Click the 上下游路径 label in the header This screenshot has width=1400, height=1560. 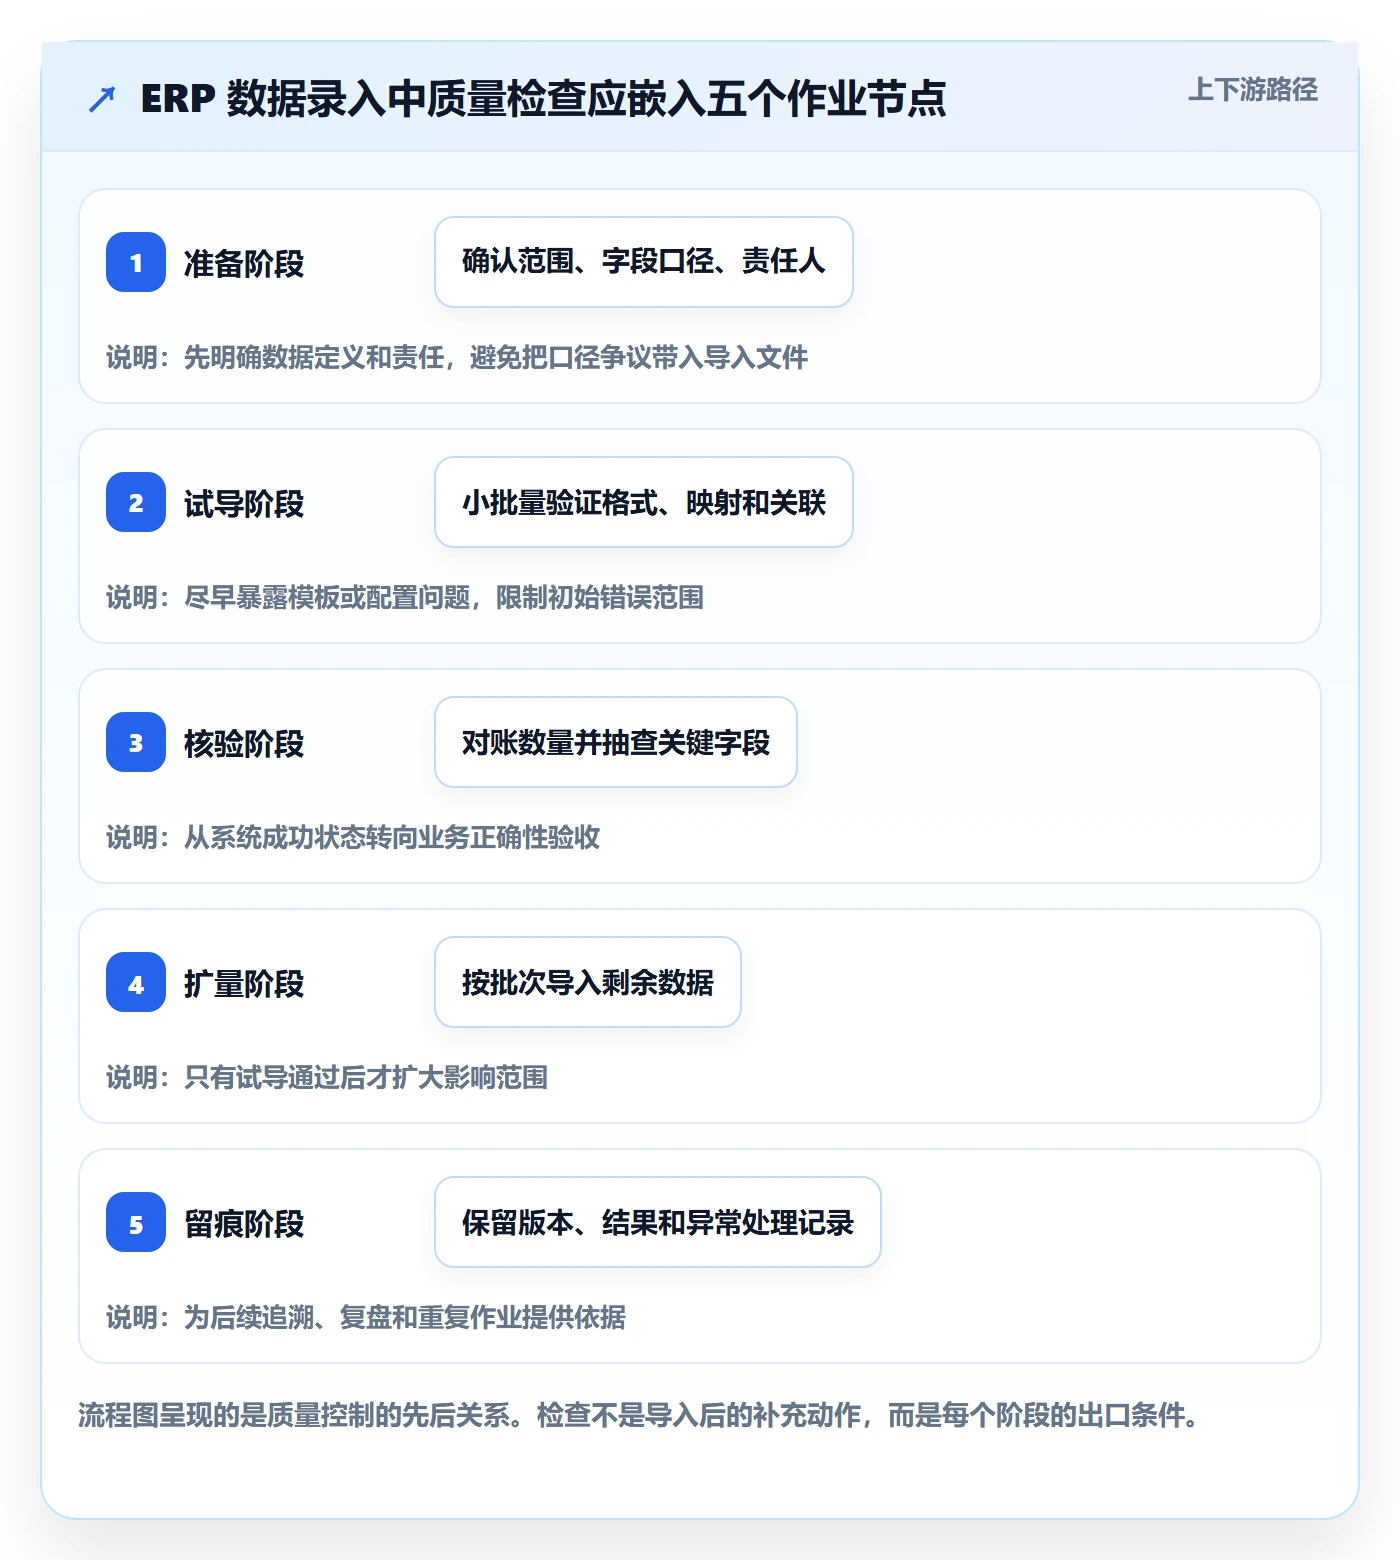click(x=1253, y=90)
